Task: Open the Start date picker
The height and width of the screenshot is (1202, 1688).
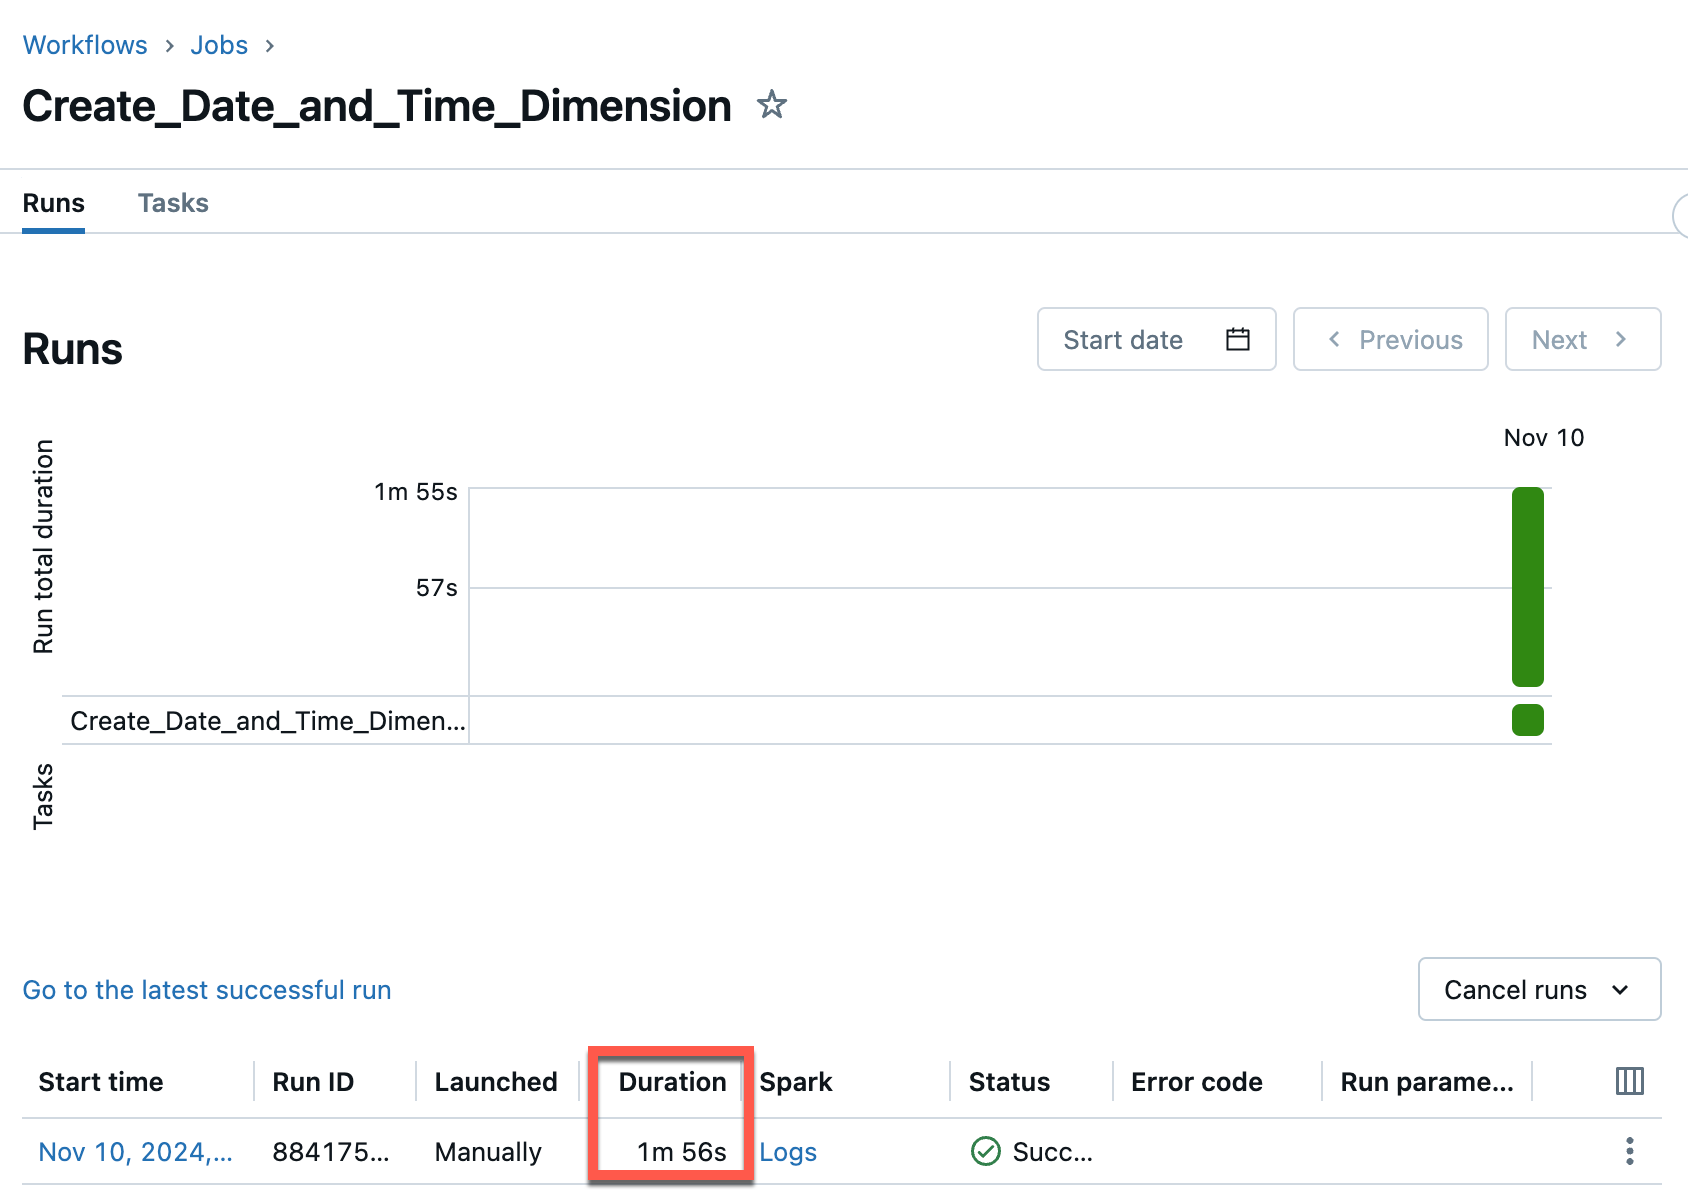Action: point(1155,340)
